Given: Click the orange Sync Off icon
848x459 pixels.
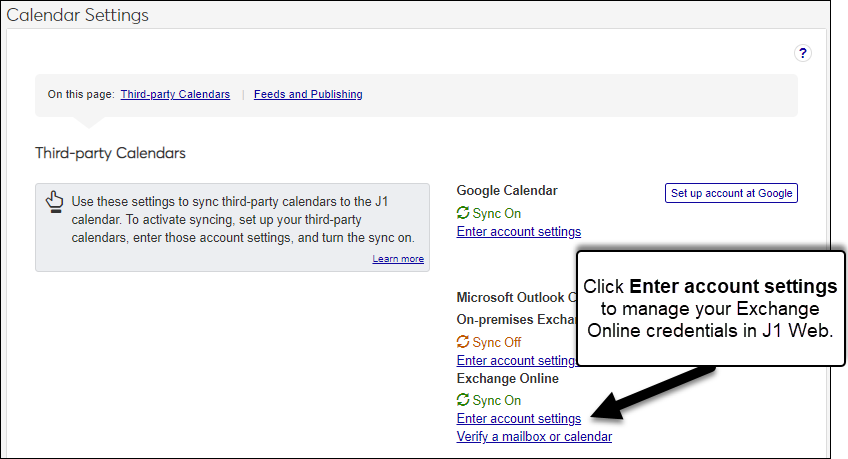Looking at the screenshot, I should [463, 342].
